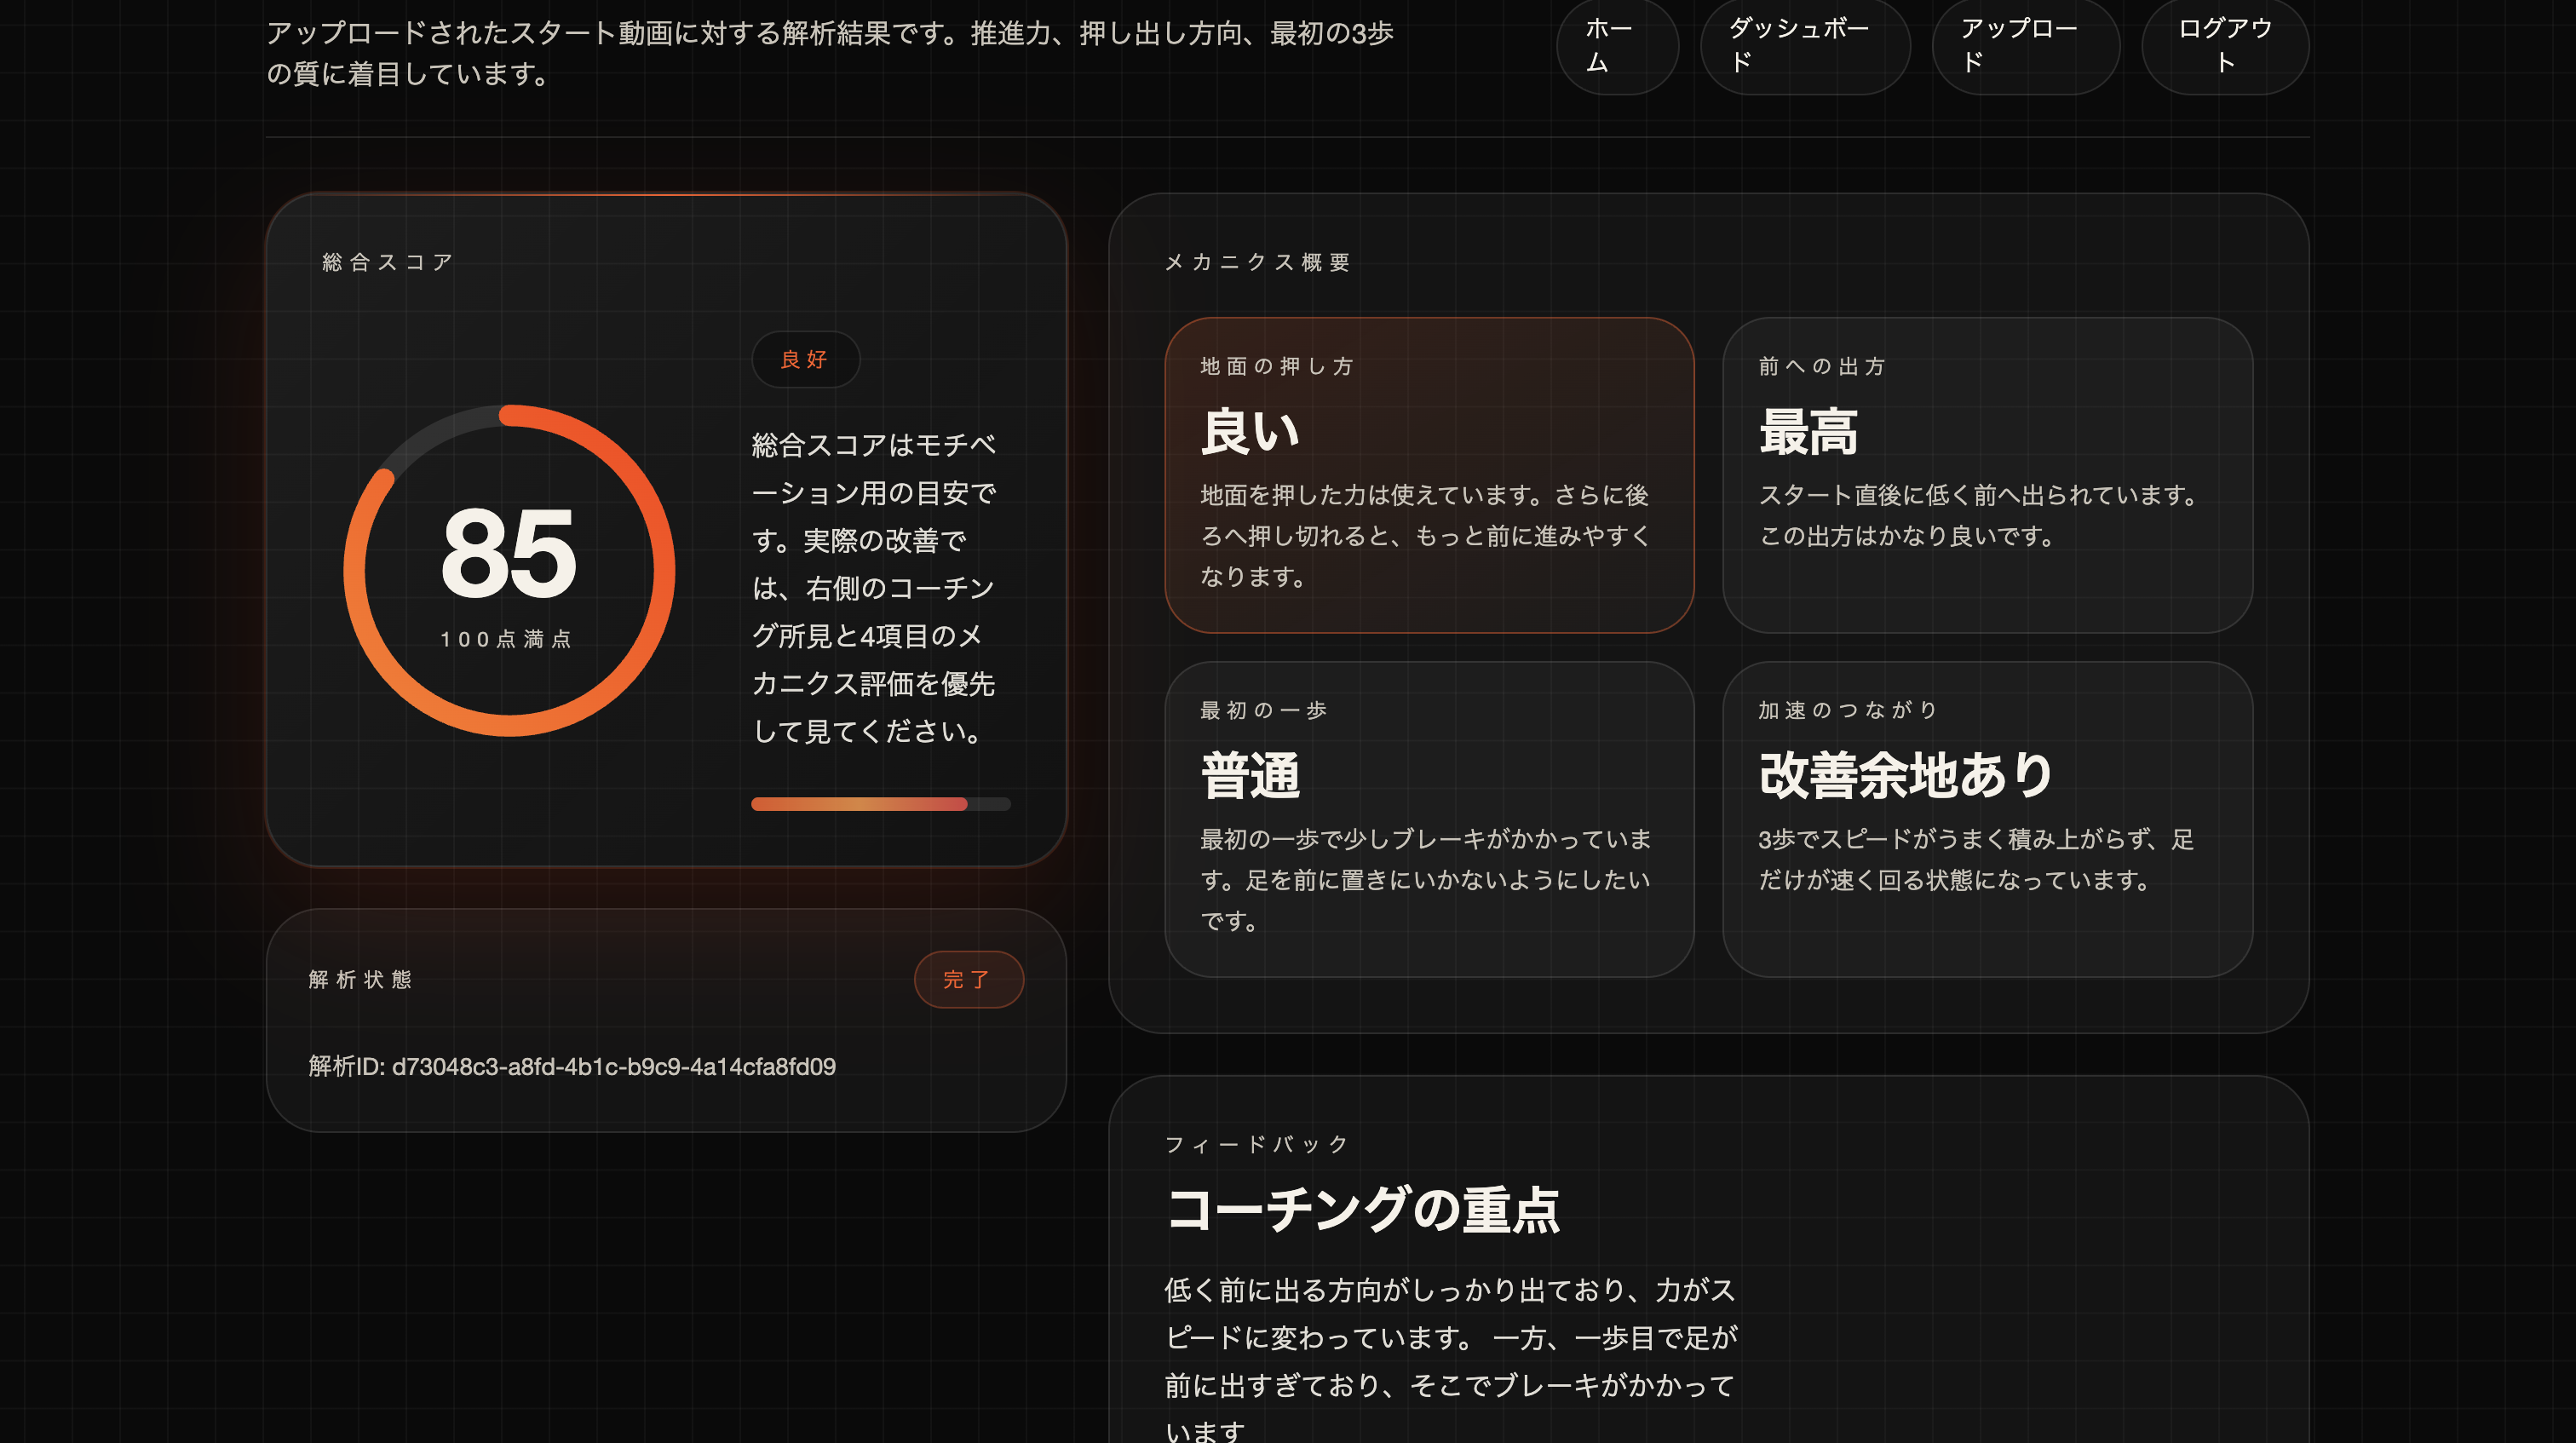The height and width of the screenshot is (1443, 2576).
Task: Select the 地面の押し方 mechanics card
Action: [1430, 472]
